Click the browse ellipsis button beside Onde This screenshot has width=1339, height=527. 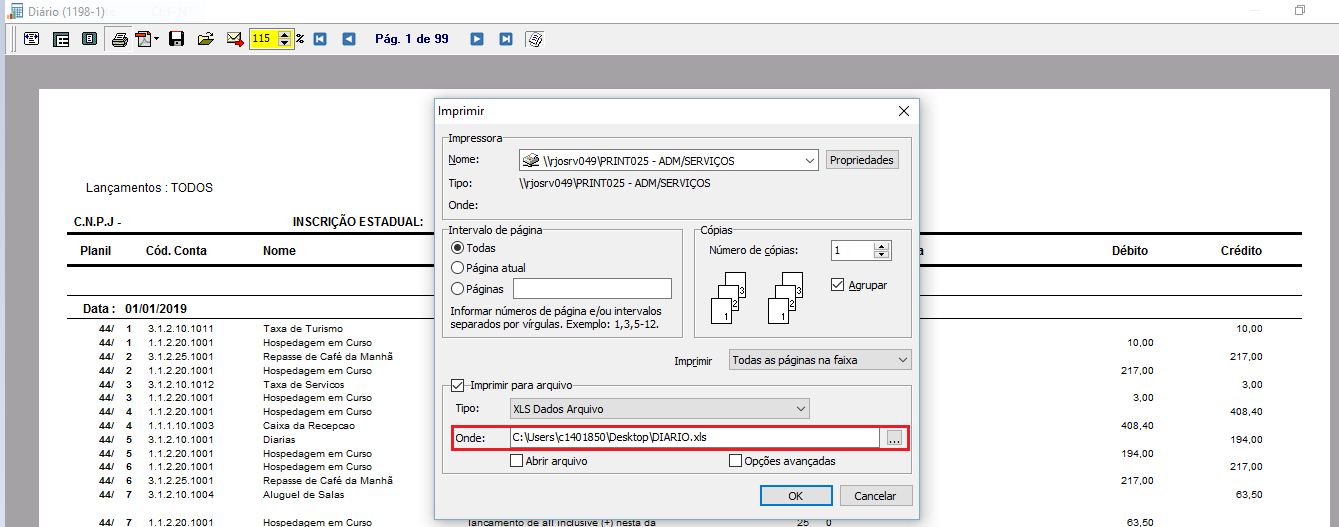click(x=894, y=438)
